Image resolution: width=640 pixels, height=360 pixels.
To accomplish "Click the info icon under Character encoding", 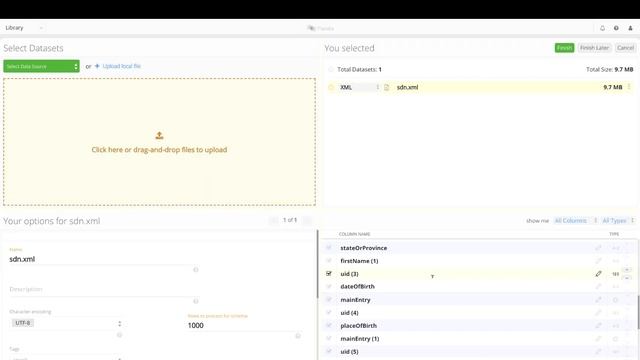I will click(x=120, y=335).
